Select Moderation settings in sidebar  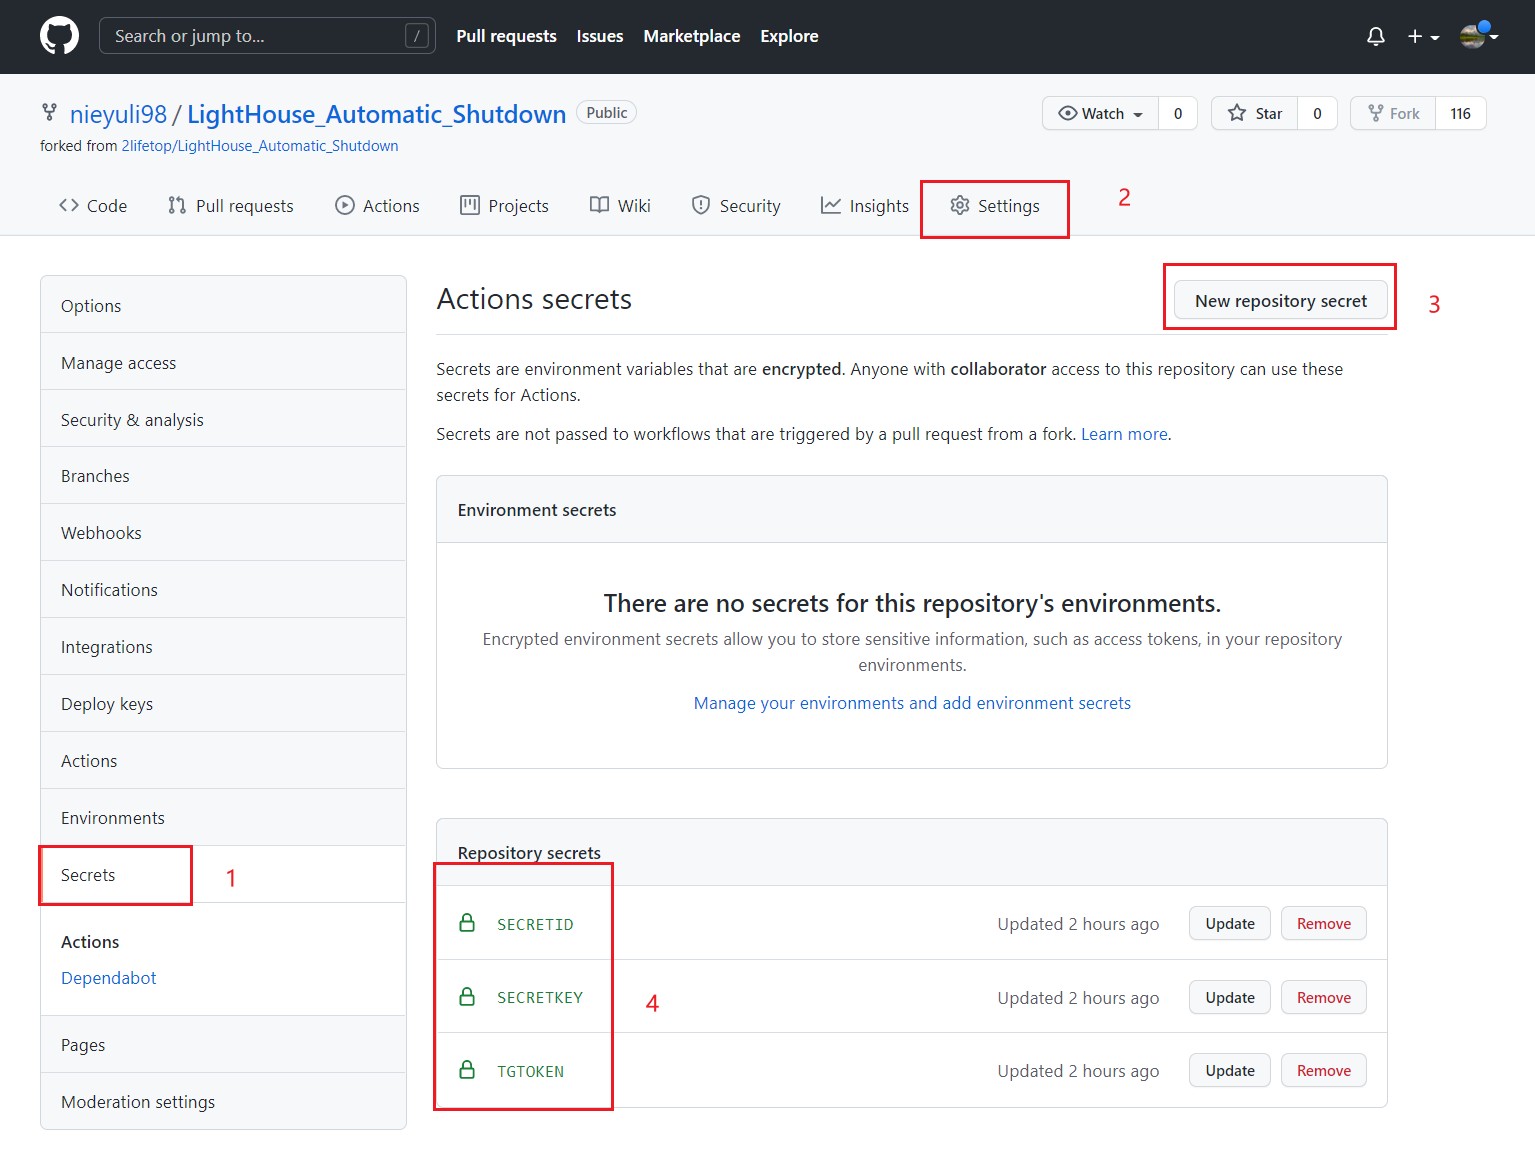[223, 1102]
